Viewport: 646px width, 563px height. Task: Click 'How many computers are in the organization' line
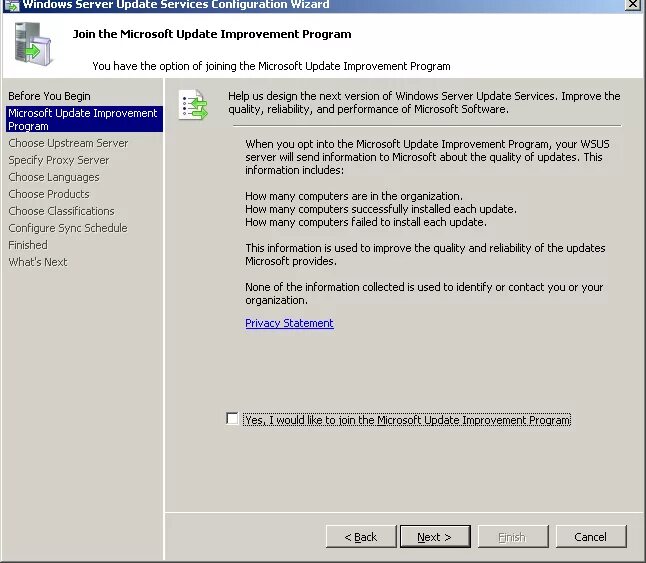click(354, 196)
